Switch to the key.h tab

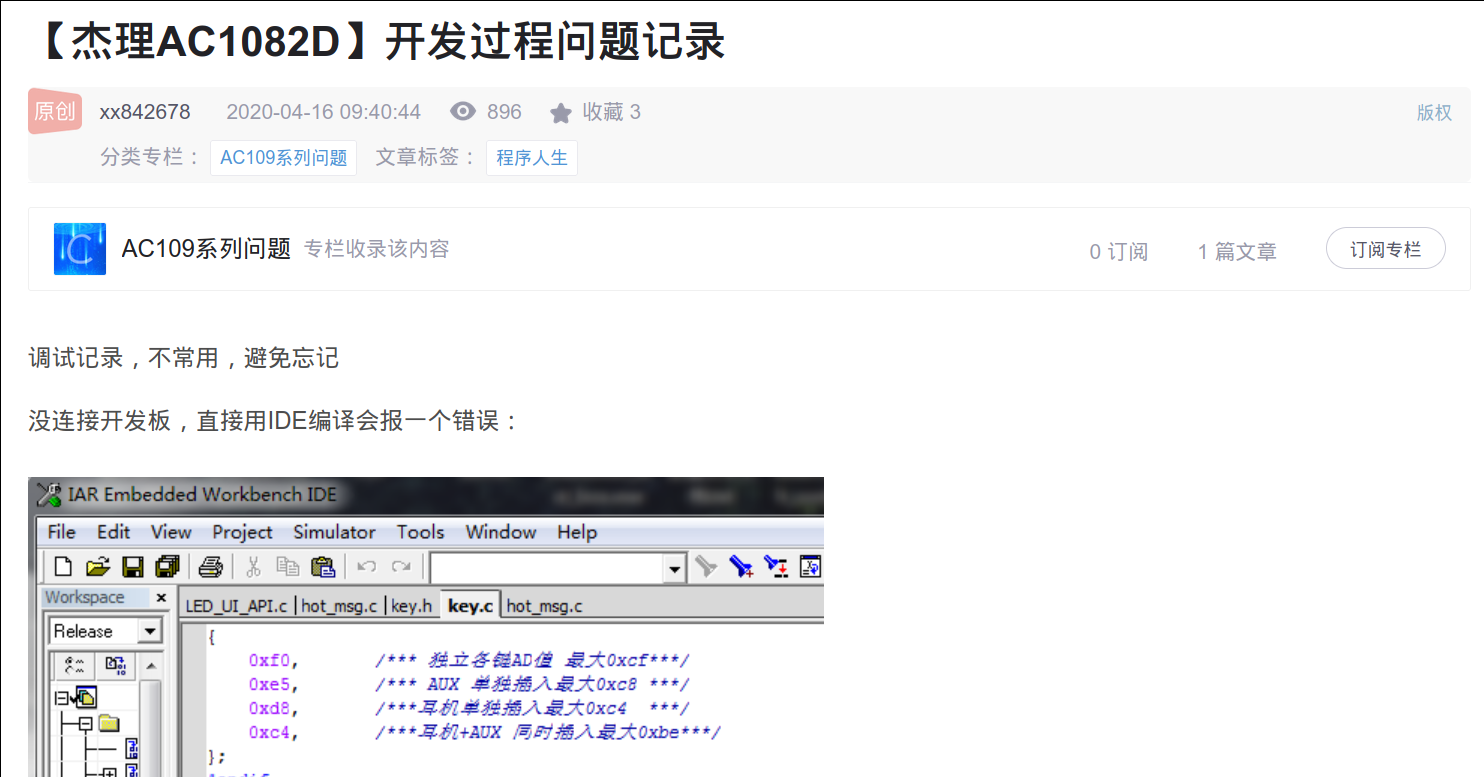point(411,605)
